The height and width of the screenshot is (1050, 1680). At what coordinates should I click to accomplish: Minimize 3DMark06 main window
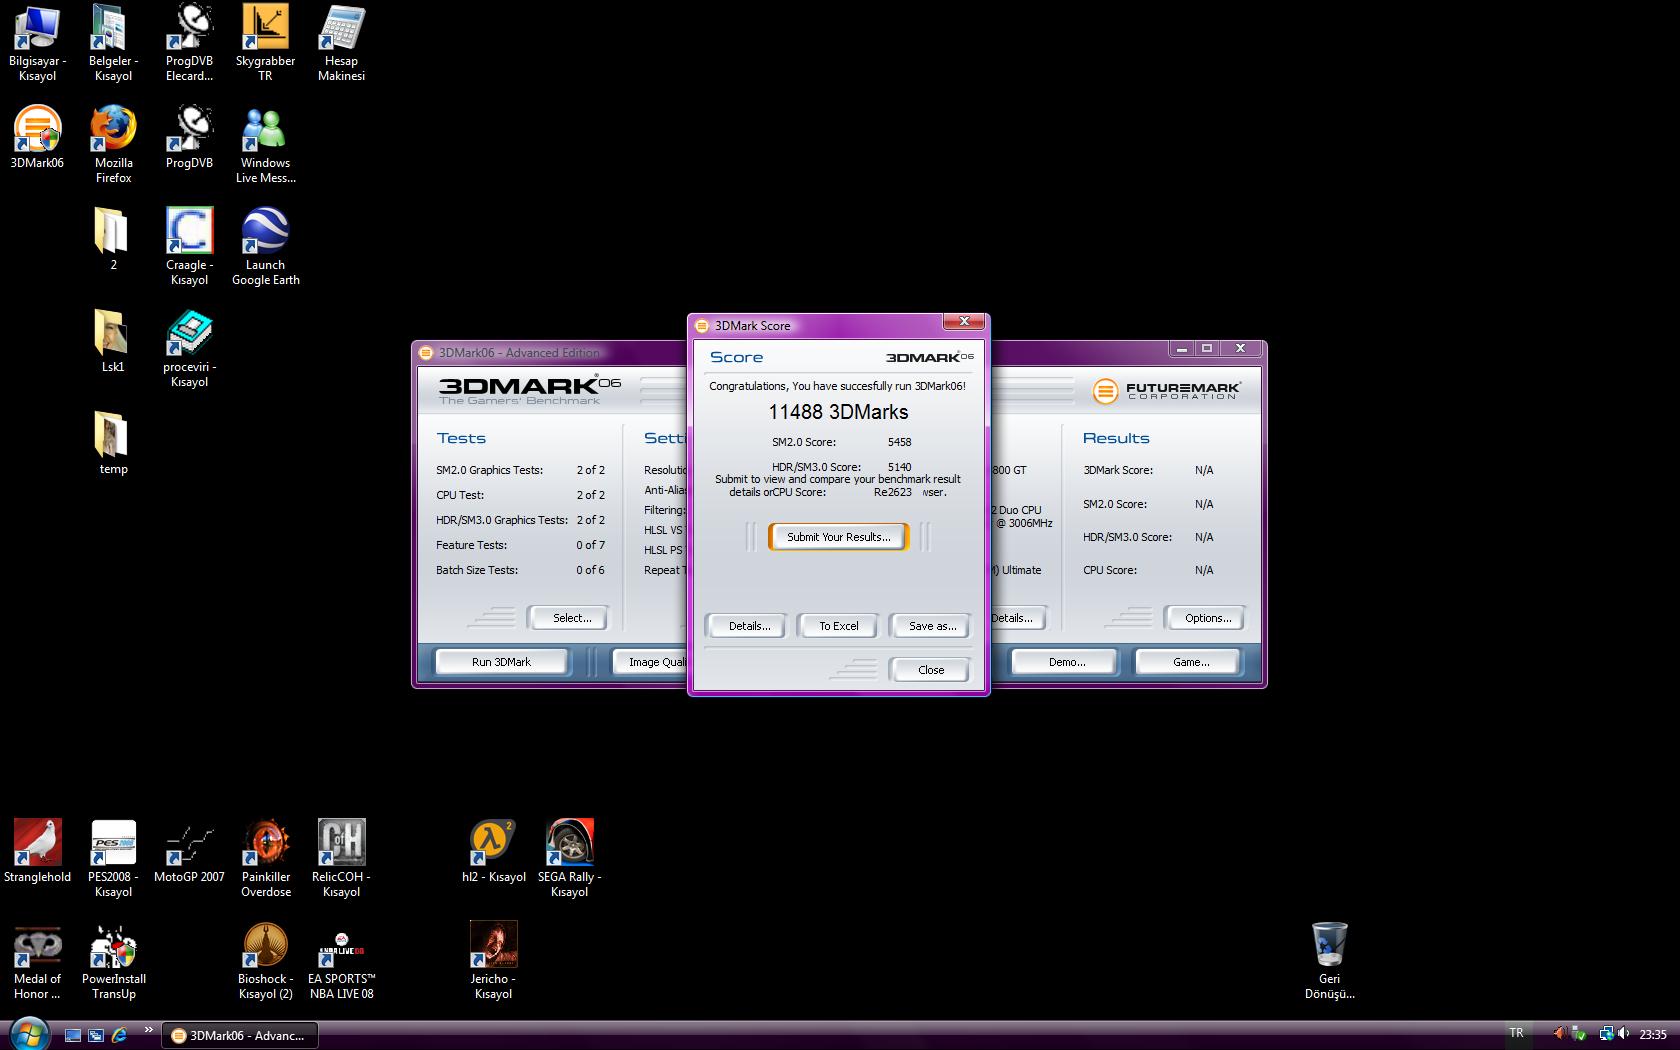click(x=1182, y=349)
